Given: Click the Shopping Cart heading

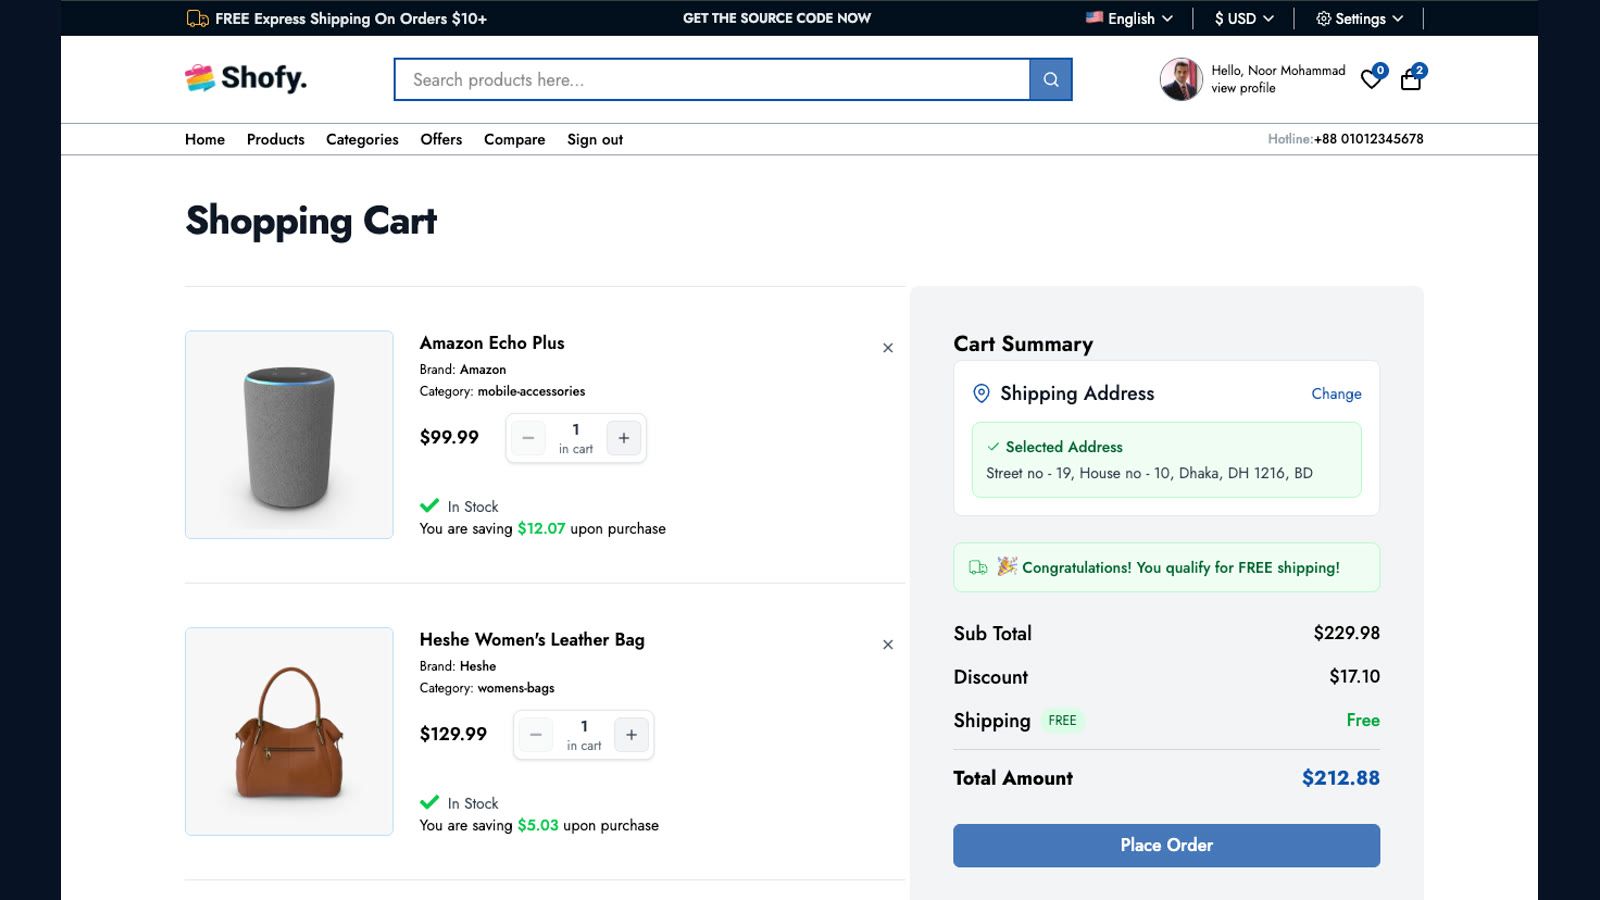Looking at the screenshot, I should click(311, 221).
